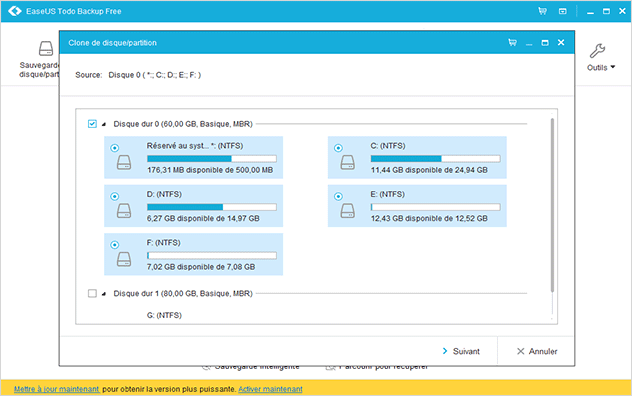
Task: Click the Suivant button
Action: (461, 351)
